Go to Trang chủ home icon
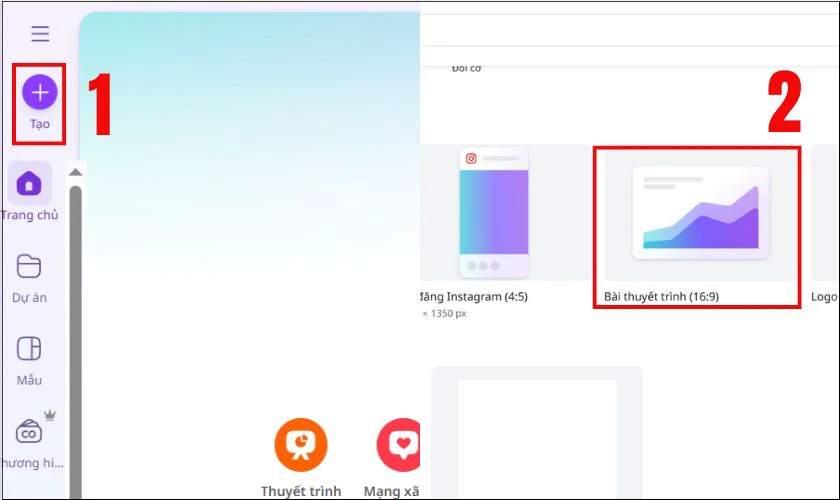The image size is (840, 500). tap(29, 183)
